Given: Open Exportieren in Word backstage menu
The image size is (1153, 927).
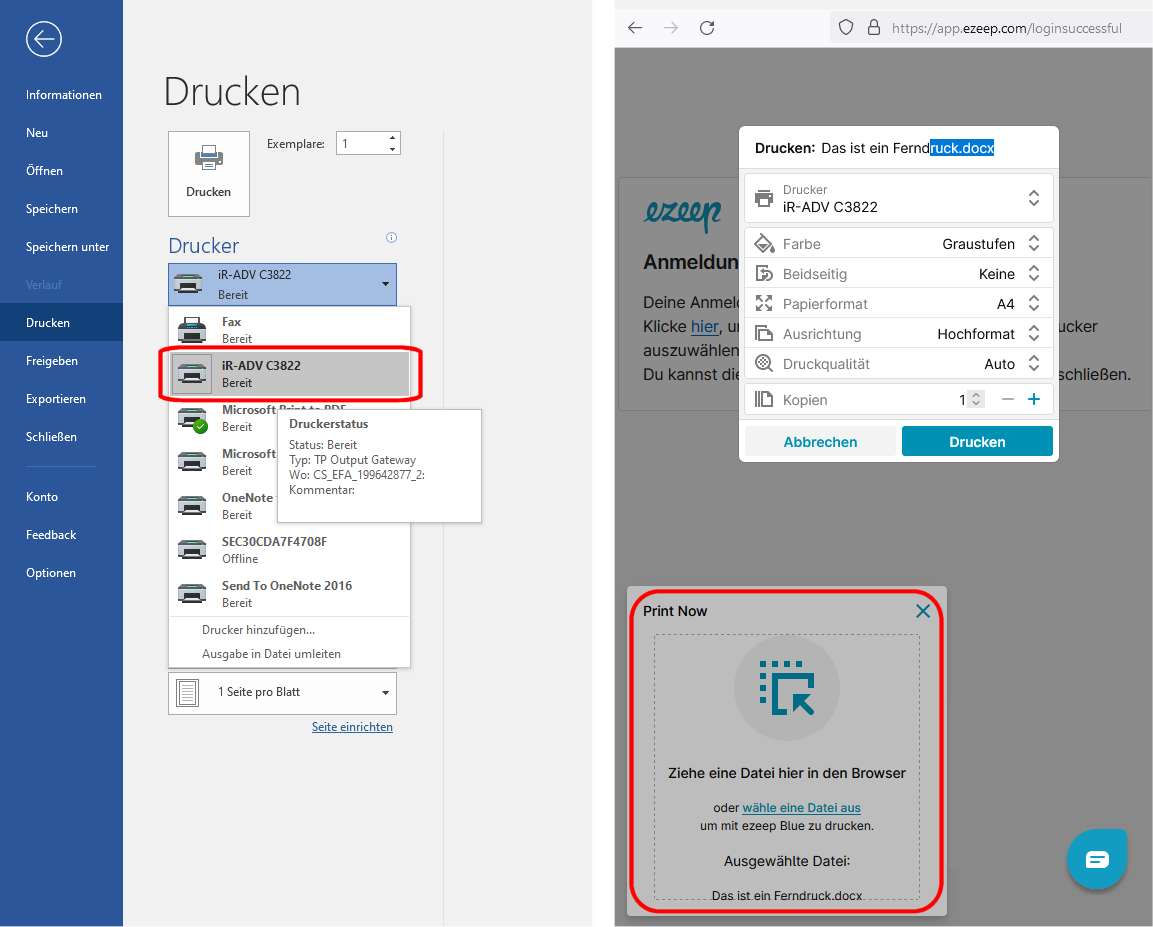Looking at the screenshot, I should coord(56,399).
